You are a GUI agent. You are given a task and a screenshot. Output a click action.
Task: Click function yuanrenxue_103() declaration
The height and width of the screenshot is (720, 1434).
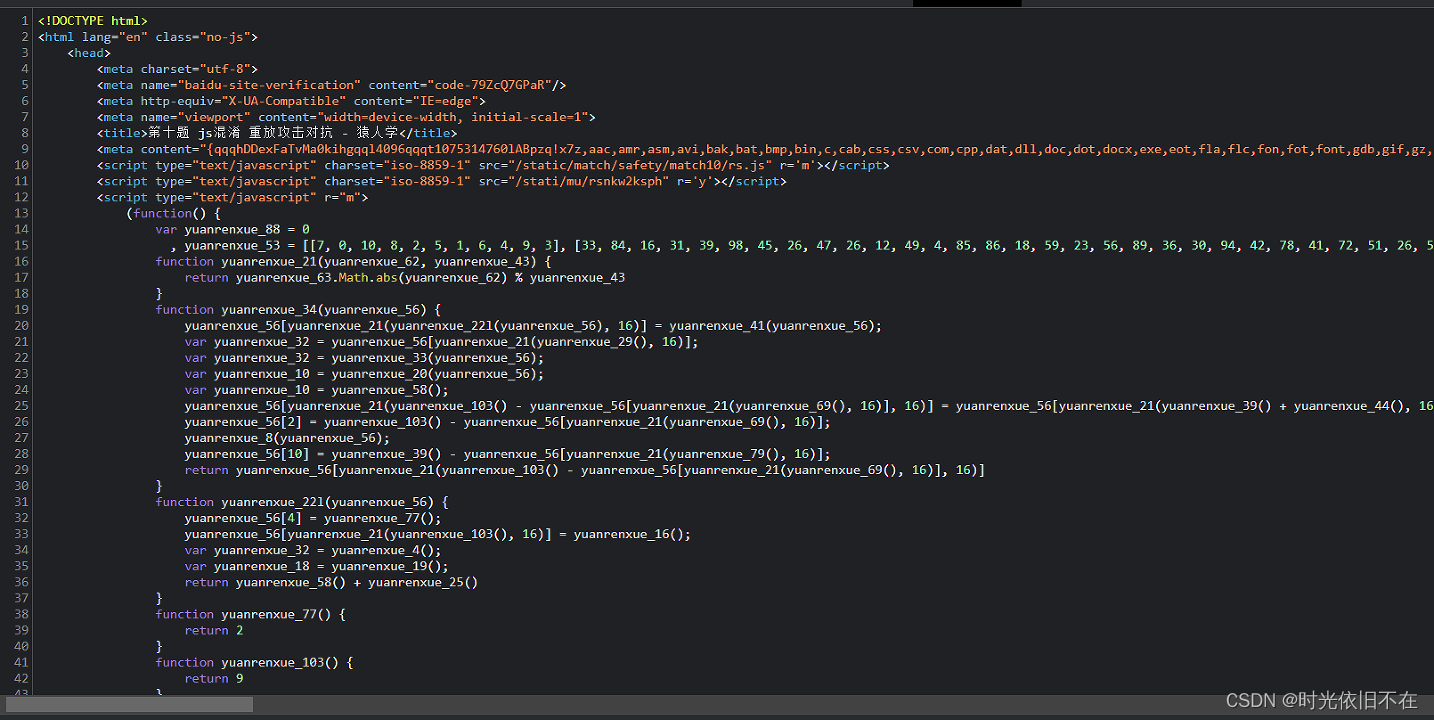[254, 661]
